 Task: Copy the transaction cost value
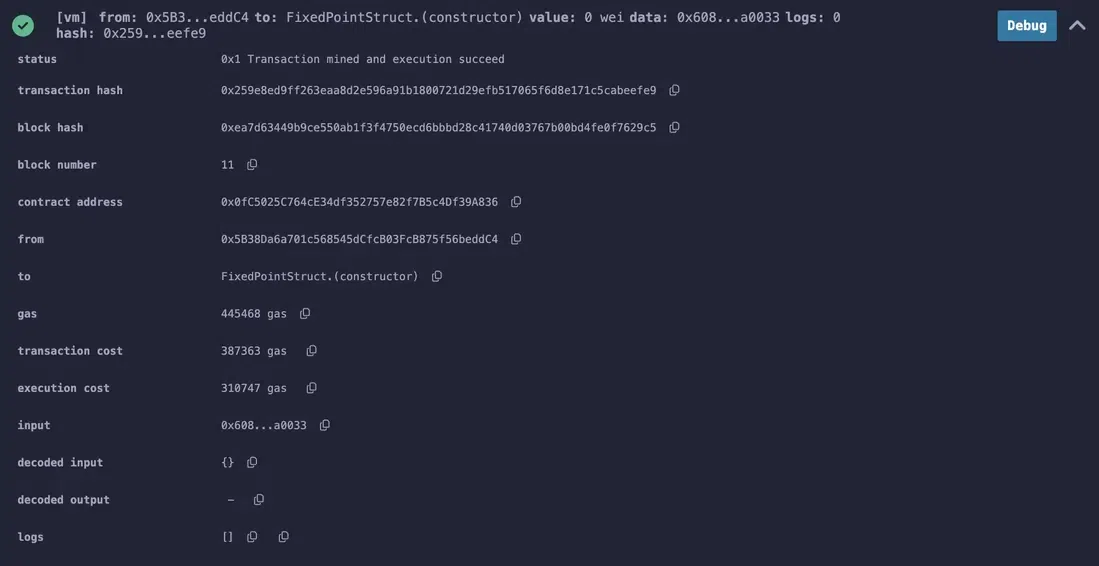click(x=311, y=350)
